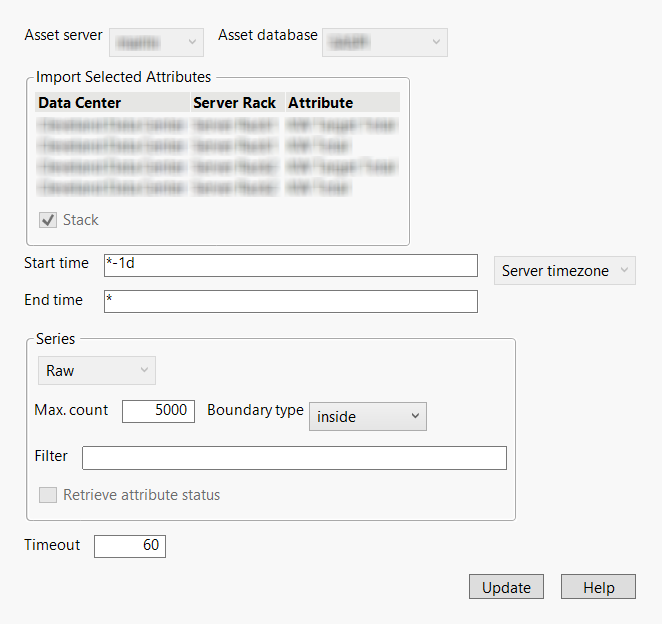Click the Timeout value field
The width and height of the screenshot is (662, 624).
130,546
